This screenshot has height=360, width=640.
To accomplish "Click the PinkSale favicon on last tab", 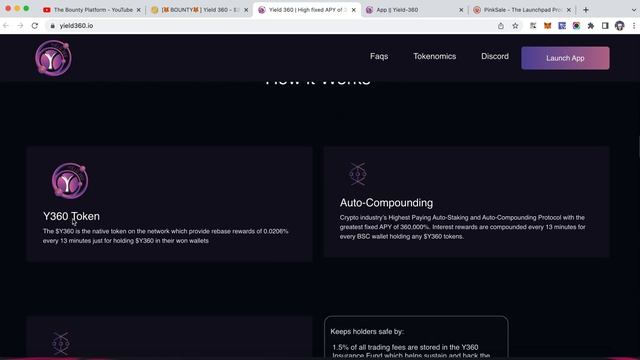I will pos(477,10).
